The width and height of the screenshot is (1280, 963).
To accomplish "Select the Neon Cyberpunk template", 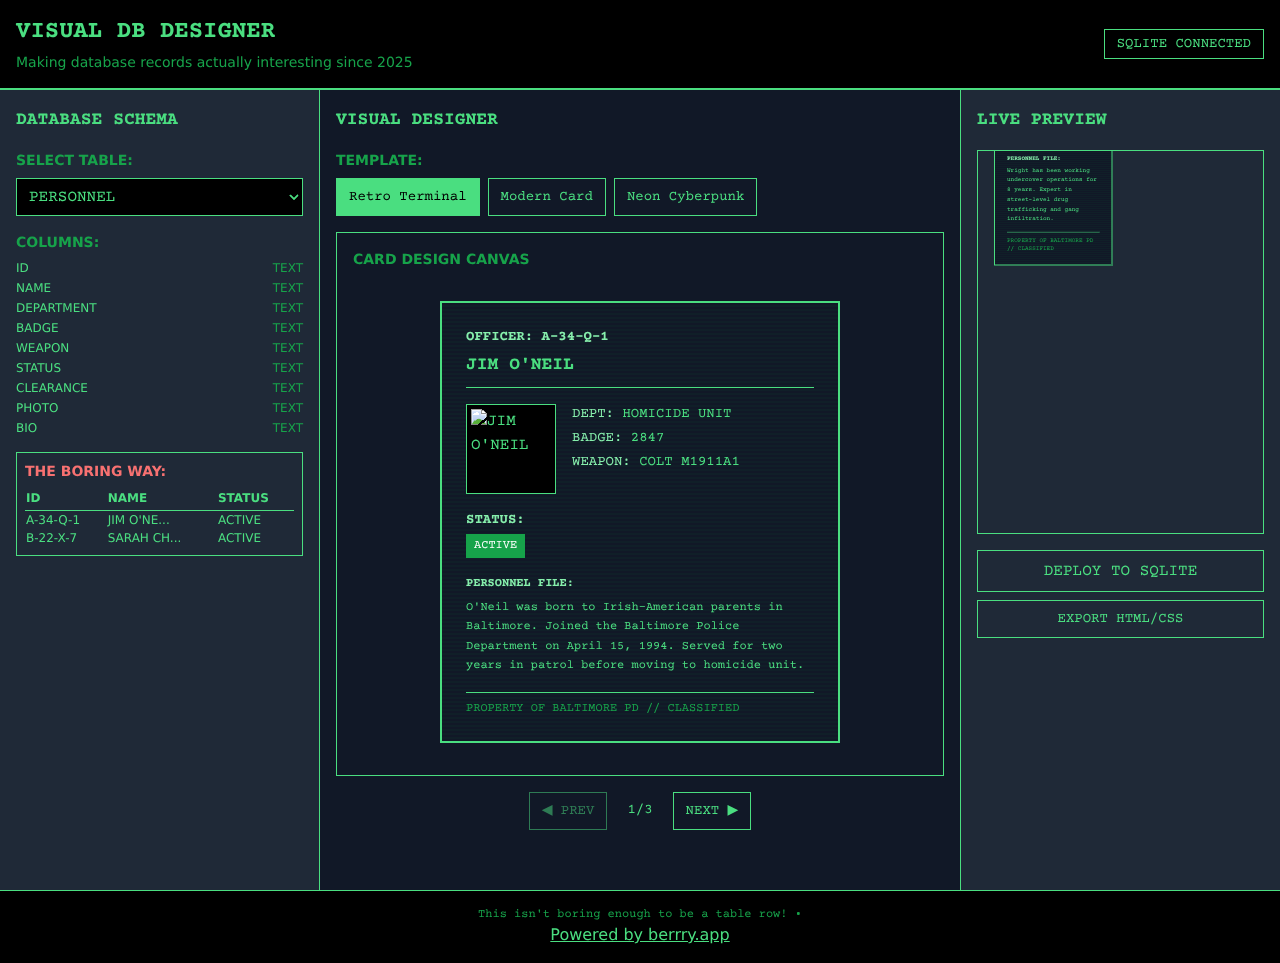I will pyautogui.click(x=685, y=196).
